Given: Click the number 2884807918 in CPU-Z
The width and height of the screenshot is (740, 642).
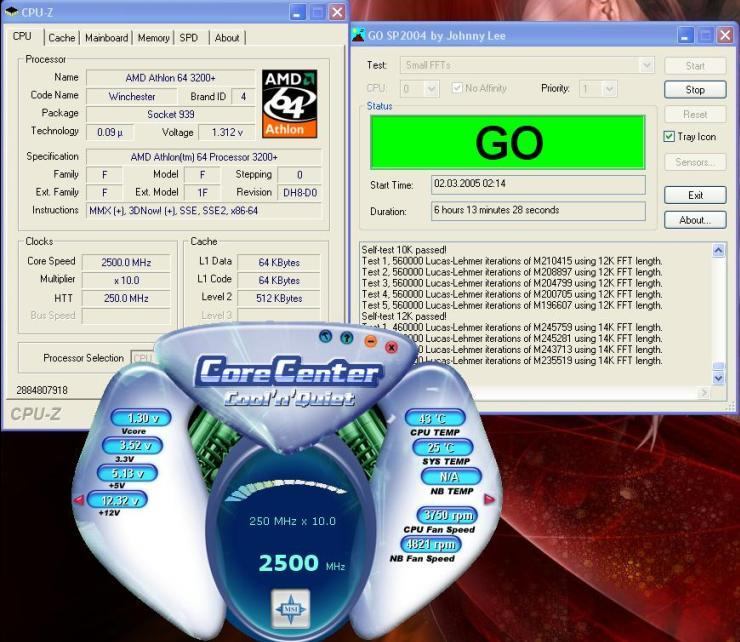Looking at the screenshot, I should 42,390.
